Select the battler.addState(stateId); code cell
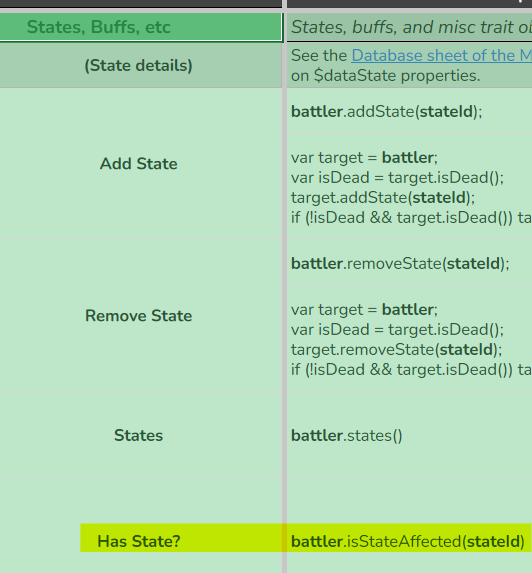 click(x=409, y=111)
